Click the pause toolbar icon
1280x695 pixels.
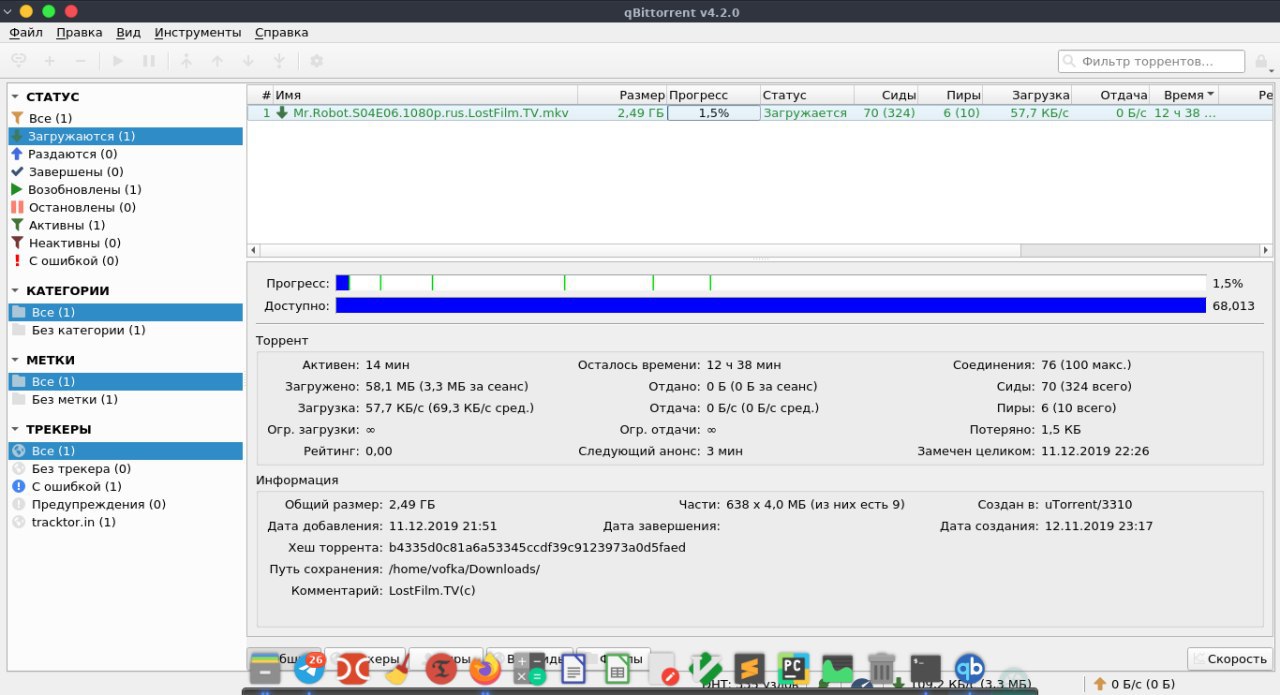point(149,61)
